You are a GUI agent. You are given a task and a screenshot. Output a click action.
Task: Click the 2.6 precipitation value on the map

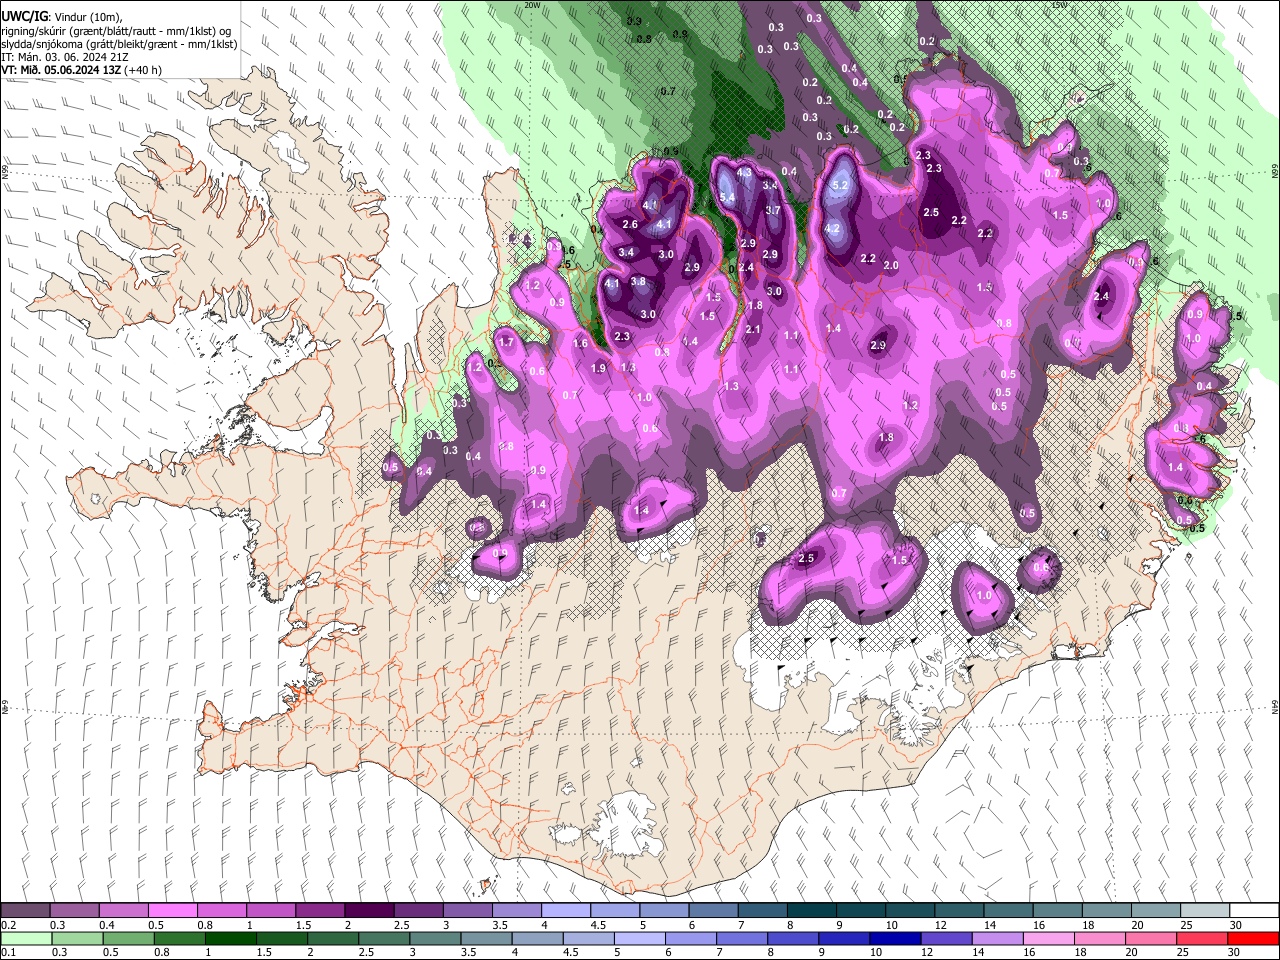pyautogui.click(x=630, y=224)
